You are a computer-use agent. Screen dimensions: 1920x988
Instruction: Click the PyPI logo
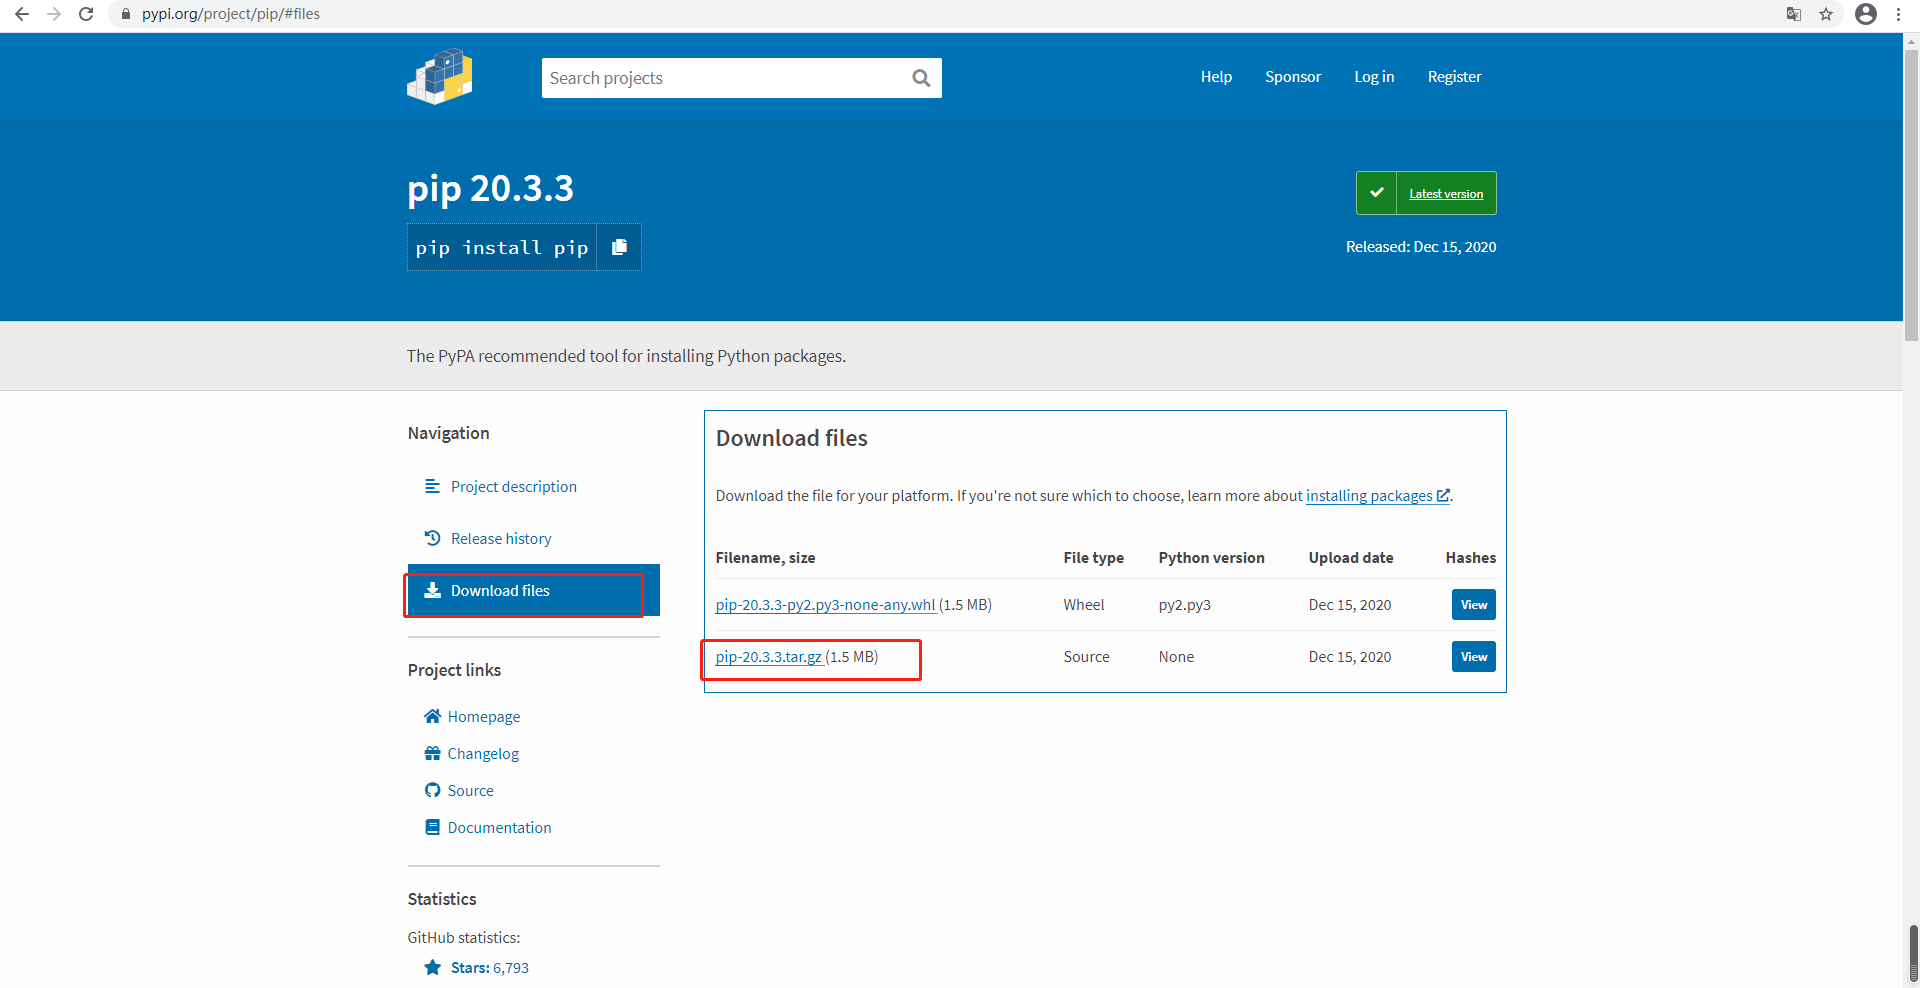(x=440, y=77)
